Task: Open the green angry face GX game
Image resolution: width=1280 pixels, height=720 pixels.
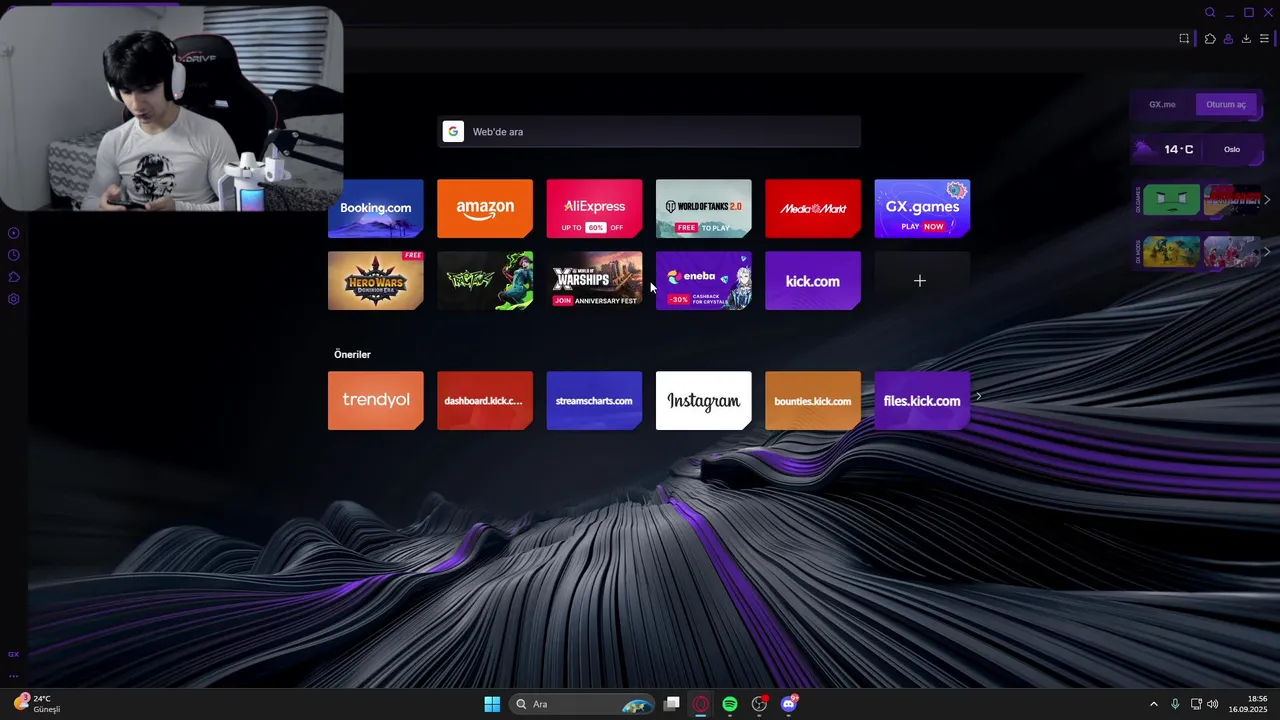Action: click(1171, 200)
